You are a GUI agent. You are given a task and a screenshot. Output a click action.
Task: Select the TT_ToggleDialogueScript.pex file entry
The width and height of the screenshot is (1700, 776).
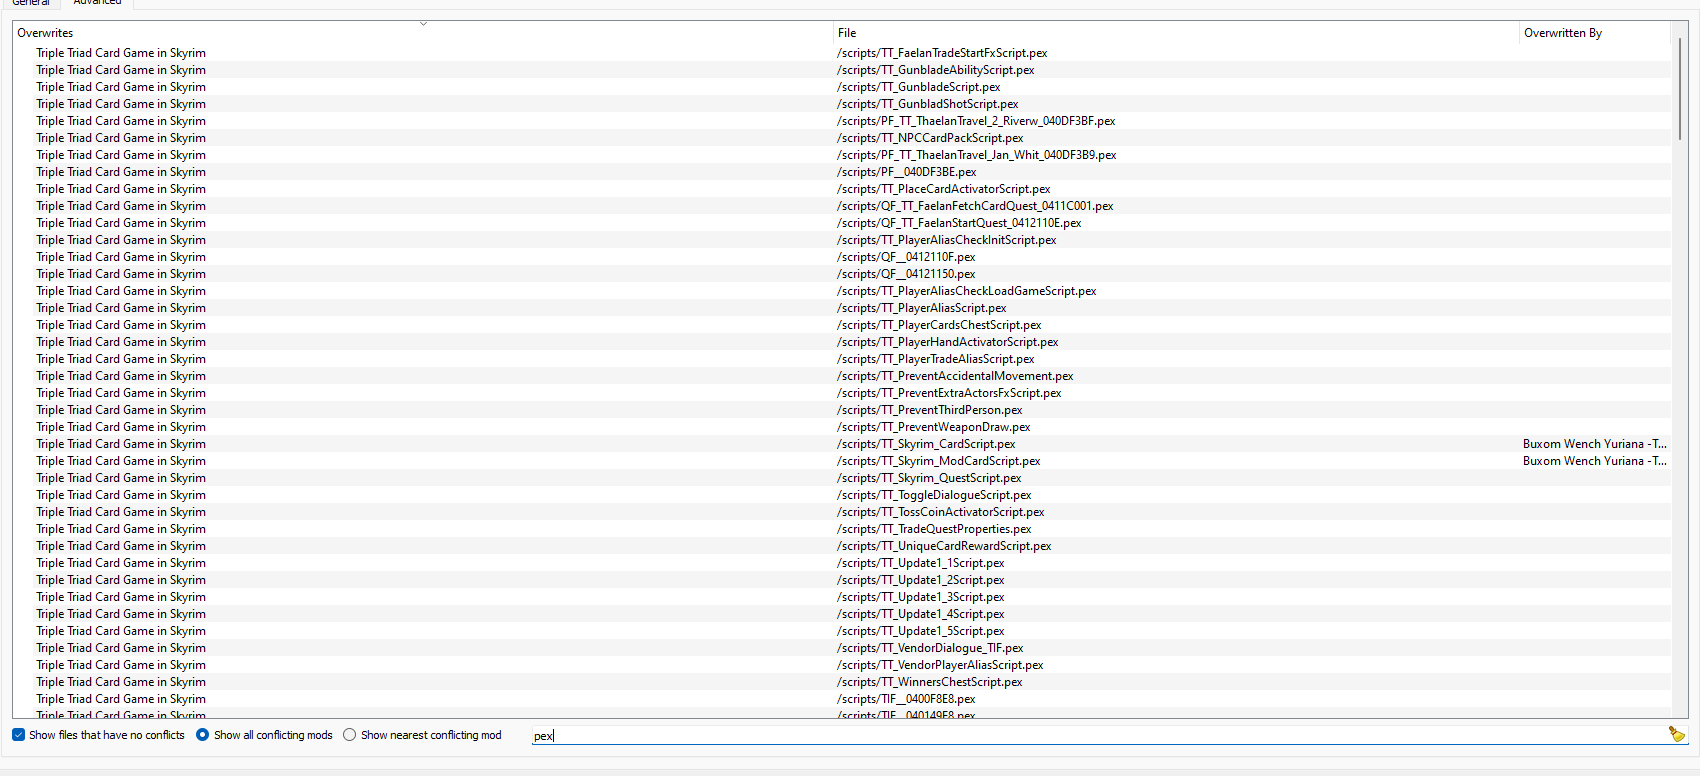934,495
